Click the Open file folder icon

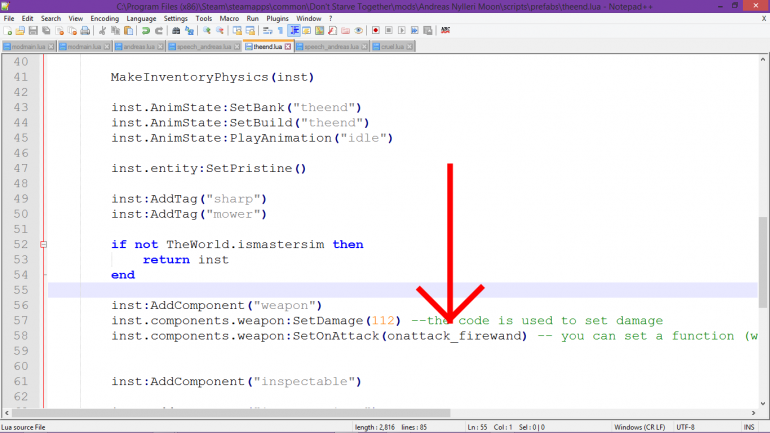pyautogui.click(x=20, y=31)
